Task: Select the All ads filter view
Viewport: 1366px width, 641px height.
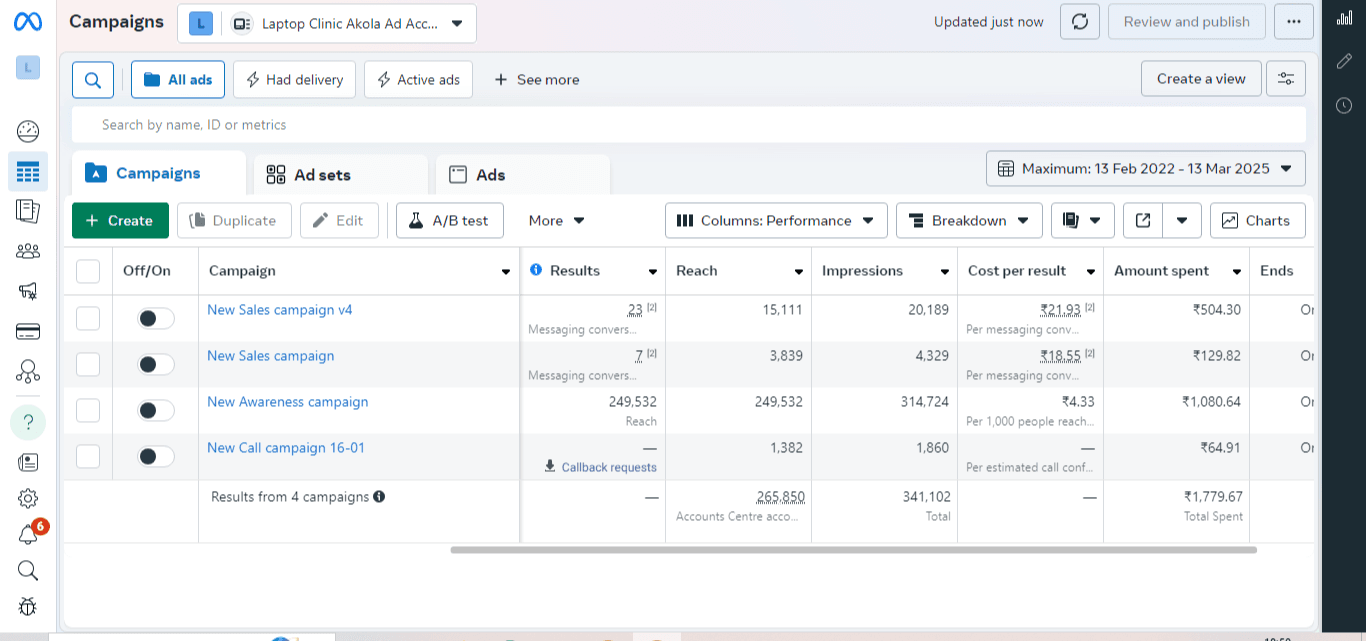Action: tap(178, 79)
